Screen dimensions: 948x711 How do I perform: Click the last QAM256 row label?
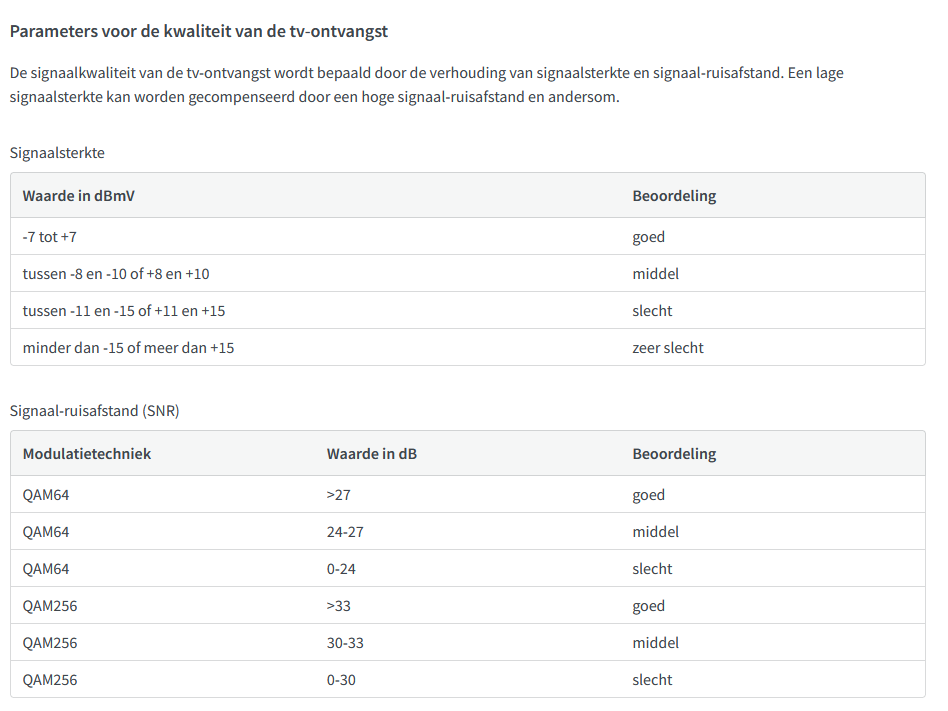coord(50,680)
